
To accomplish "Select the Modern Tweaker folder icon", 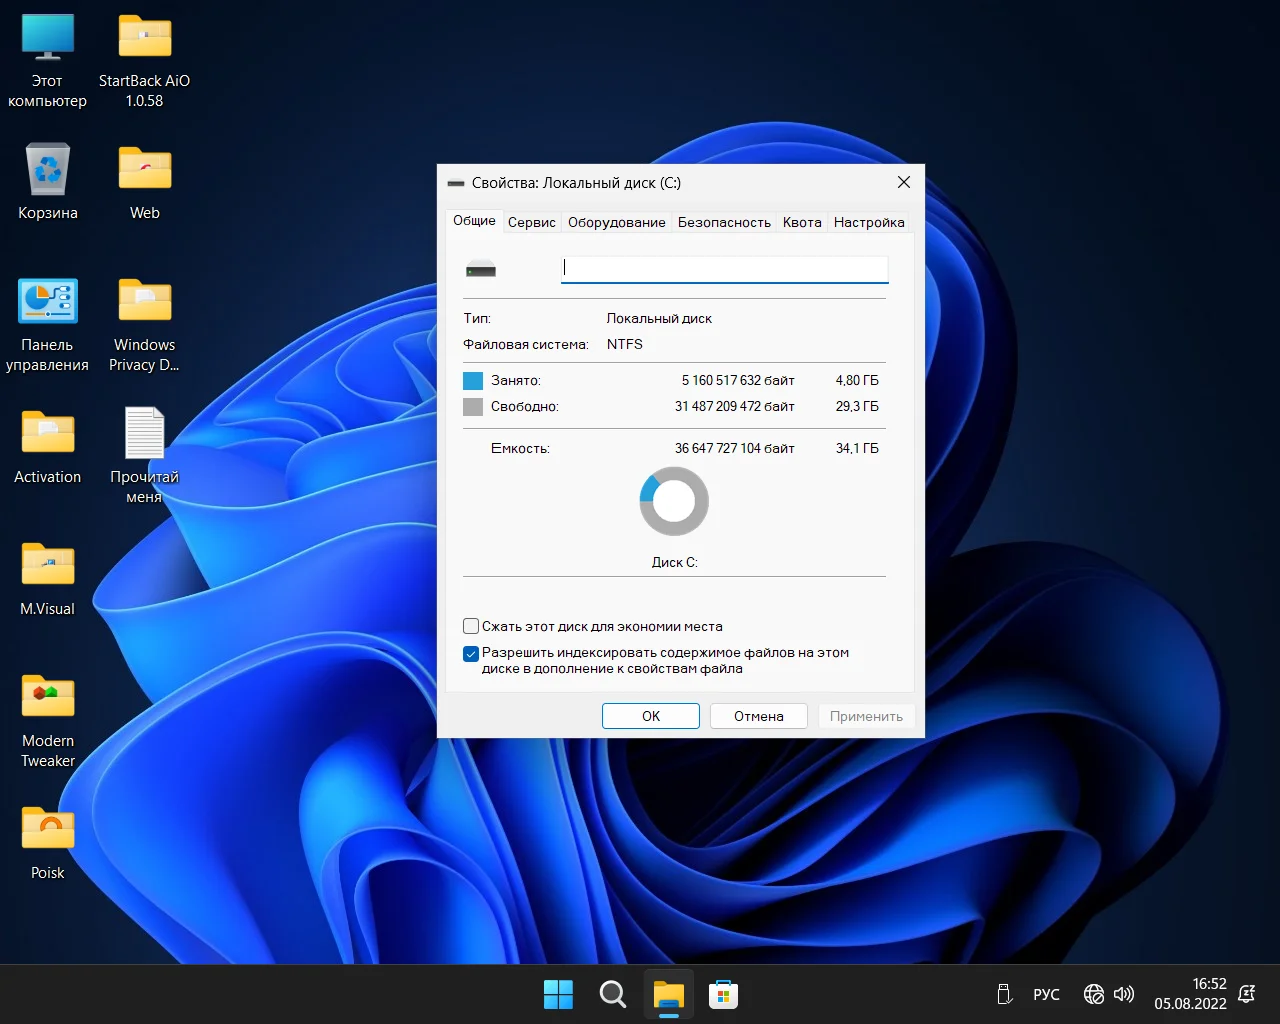I will 47,720.
